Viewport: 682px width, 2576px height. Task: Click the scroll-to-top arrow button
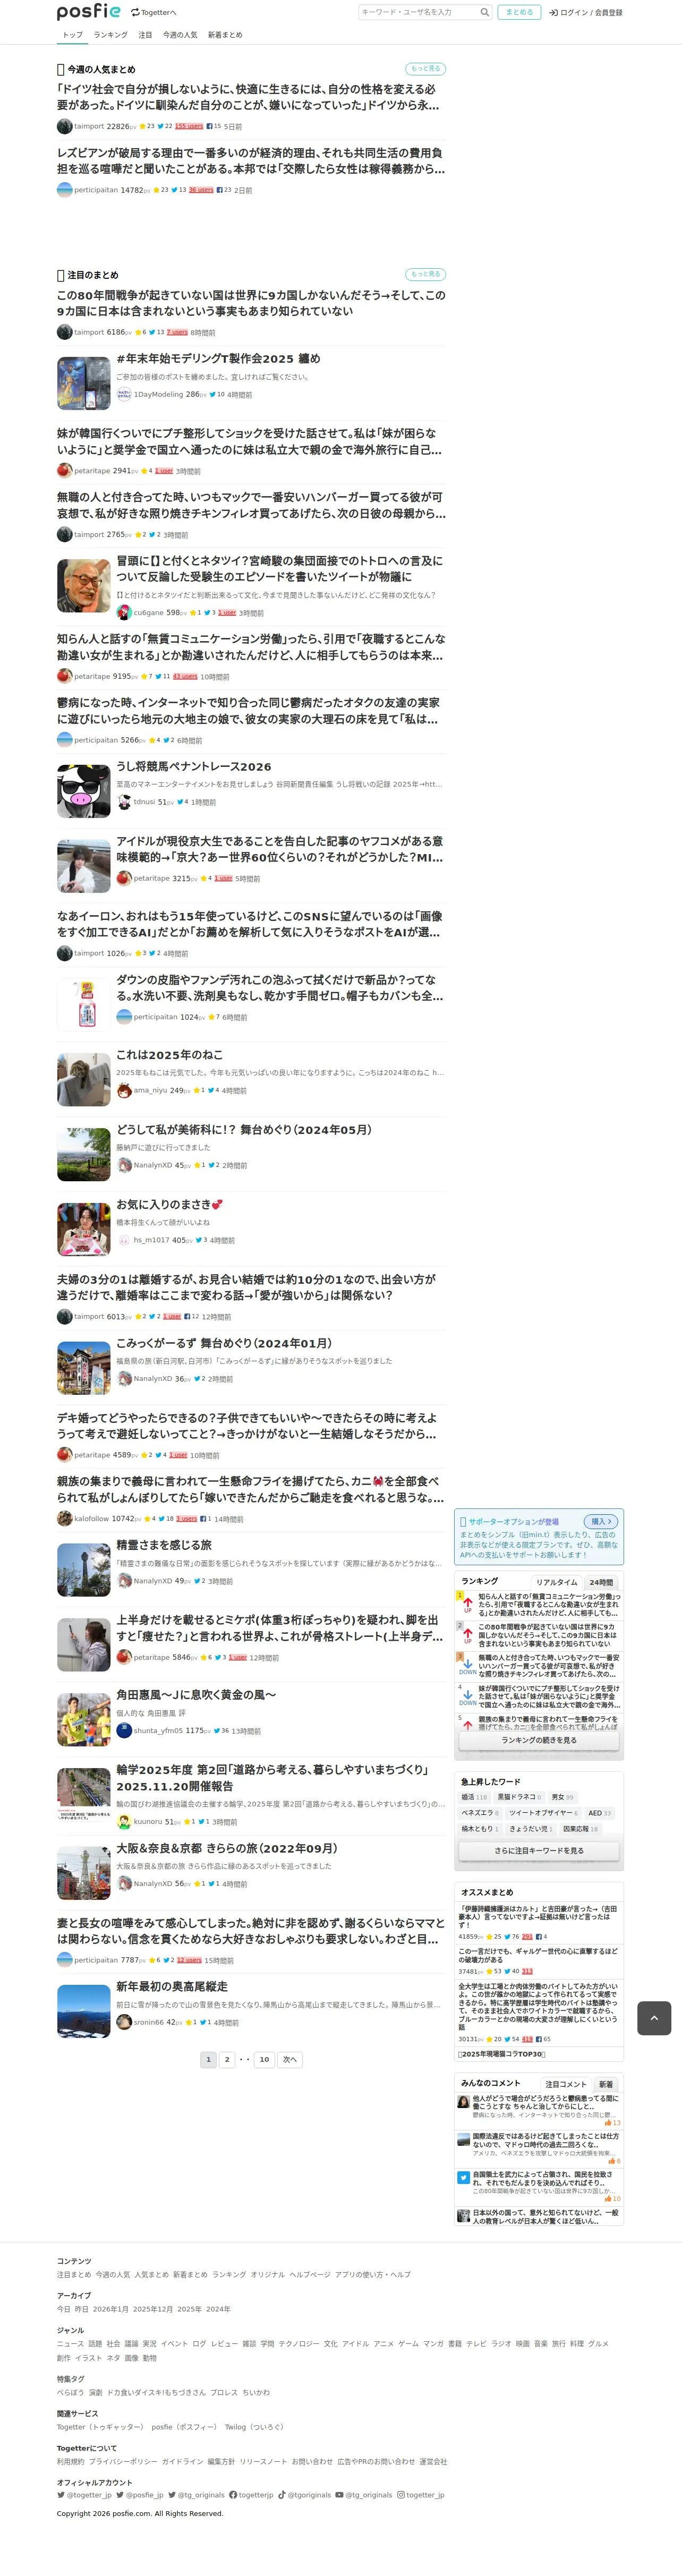tap(654, 2018)
